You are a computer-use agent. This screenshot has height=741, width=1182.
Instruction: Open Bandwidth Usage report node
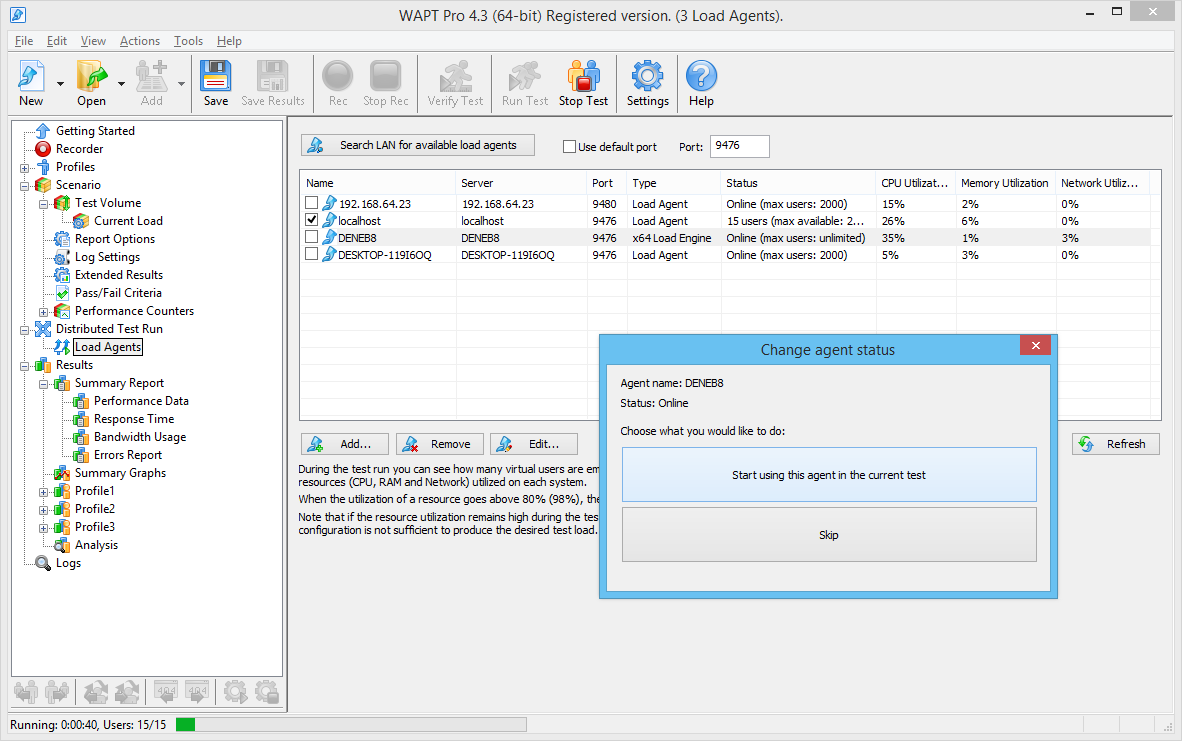139,437
